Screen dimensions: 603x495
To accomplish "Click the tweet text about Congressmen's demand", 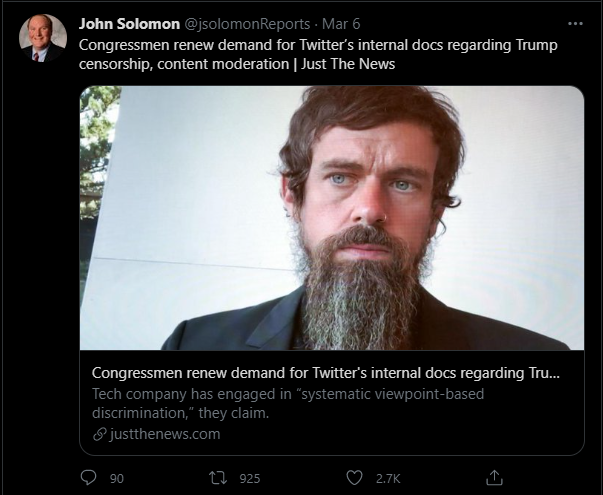I will (300, 46).
